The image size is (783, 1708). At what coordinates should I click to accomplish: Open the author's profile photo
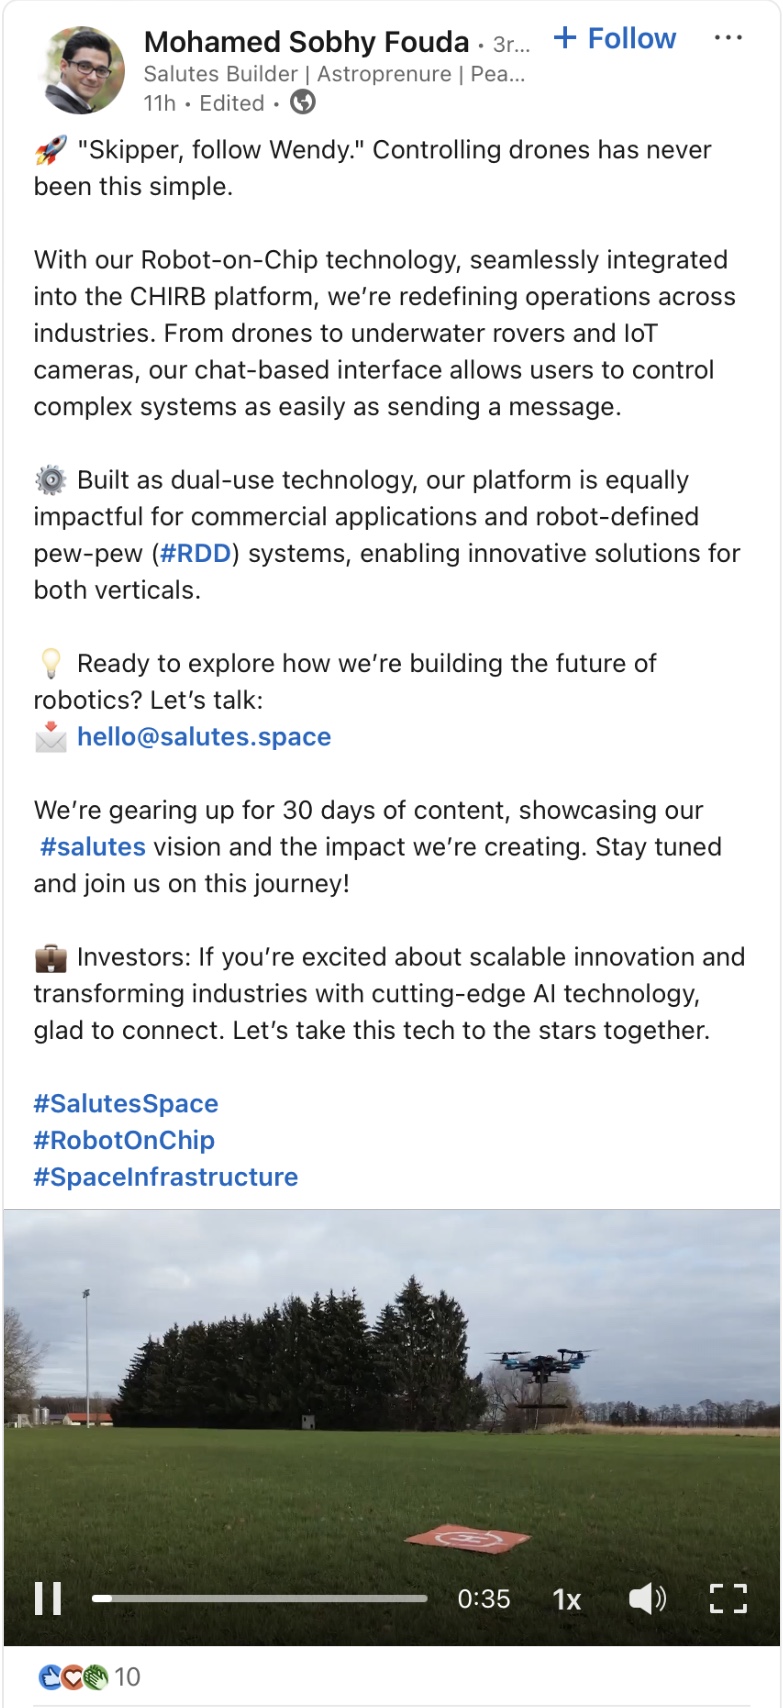[84, 70]
